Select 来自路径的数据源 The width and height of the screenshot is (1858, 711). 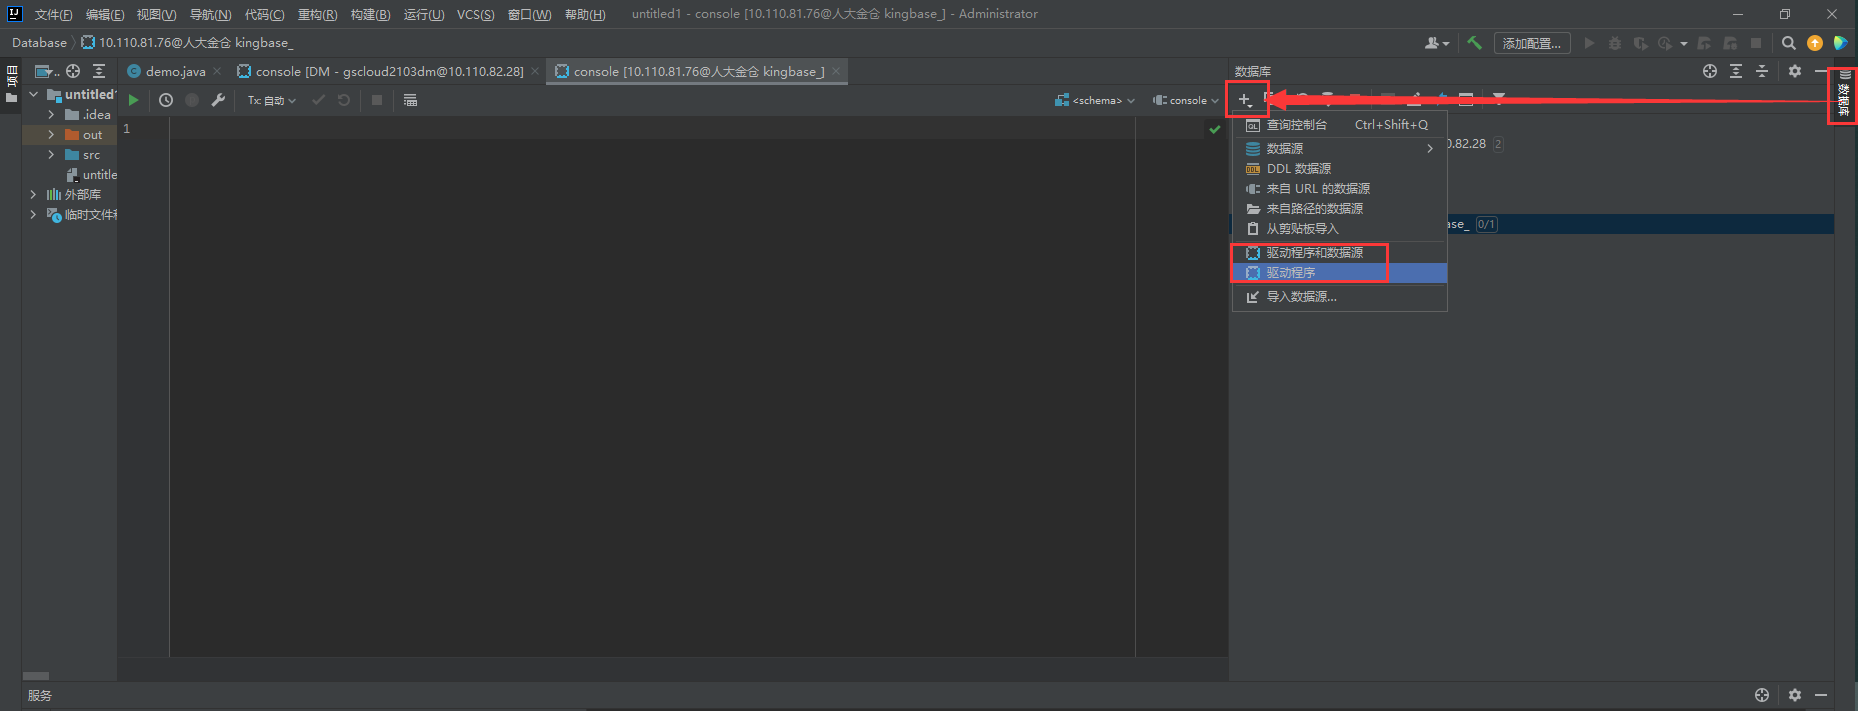tap(1340, 208)
